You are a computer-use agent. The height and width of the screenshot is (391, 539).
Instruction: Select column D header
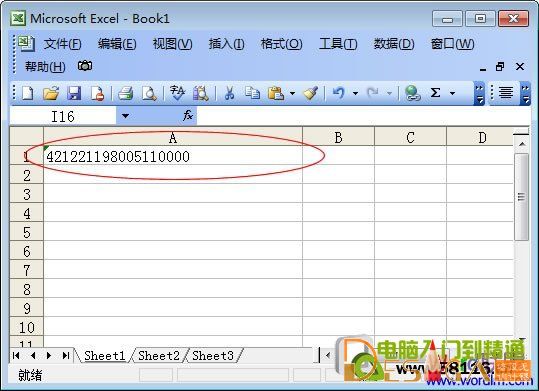tap(481, 138)
